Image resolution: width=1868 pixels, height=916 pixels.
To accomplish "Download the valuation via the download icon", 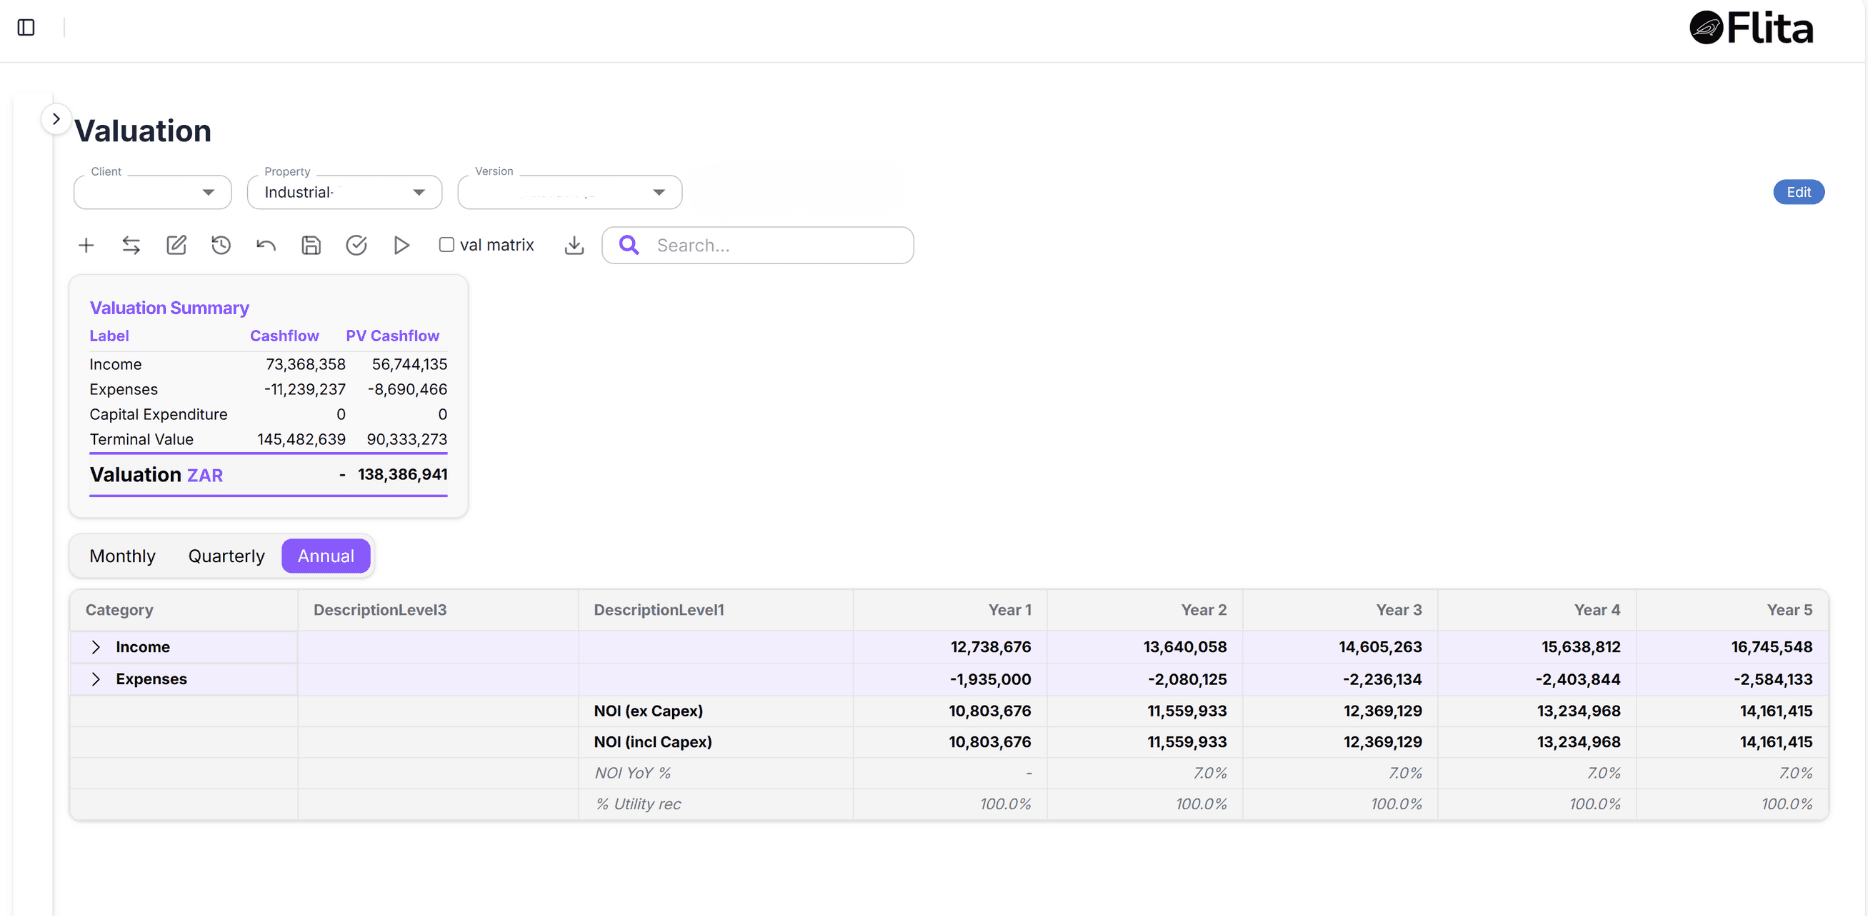I will coord(574,244).
